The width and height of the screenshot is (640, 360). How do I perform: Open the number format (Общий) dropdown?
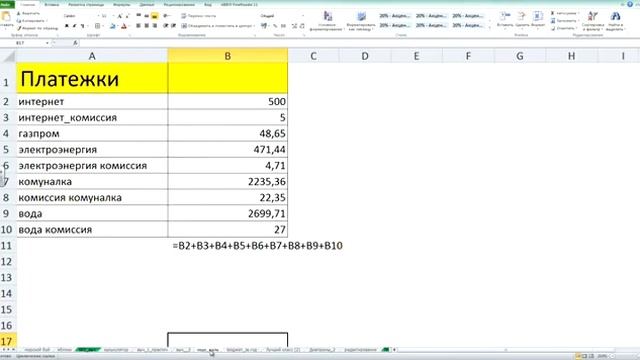(x=303, y=16)
